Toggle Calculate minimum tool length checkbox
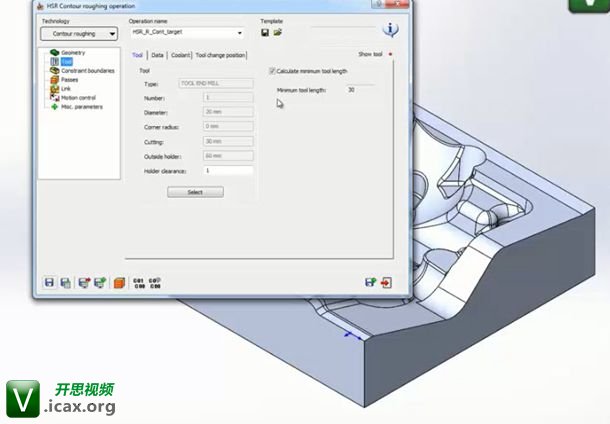The height and width of the screenshot is (424, 610). 272,71
